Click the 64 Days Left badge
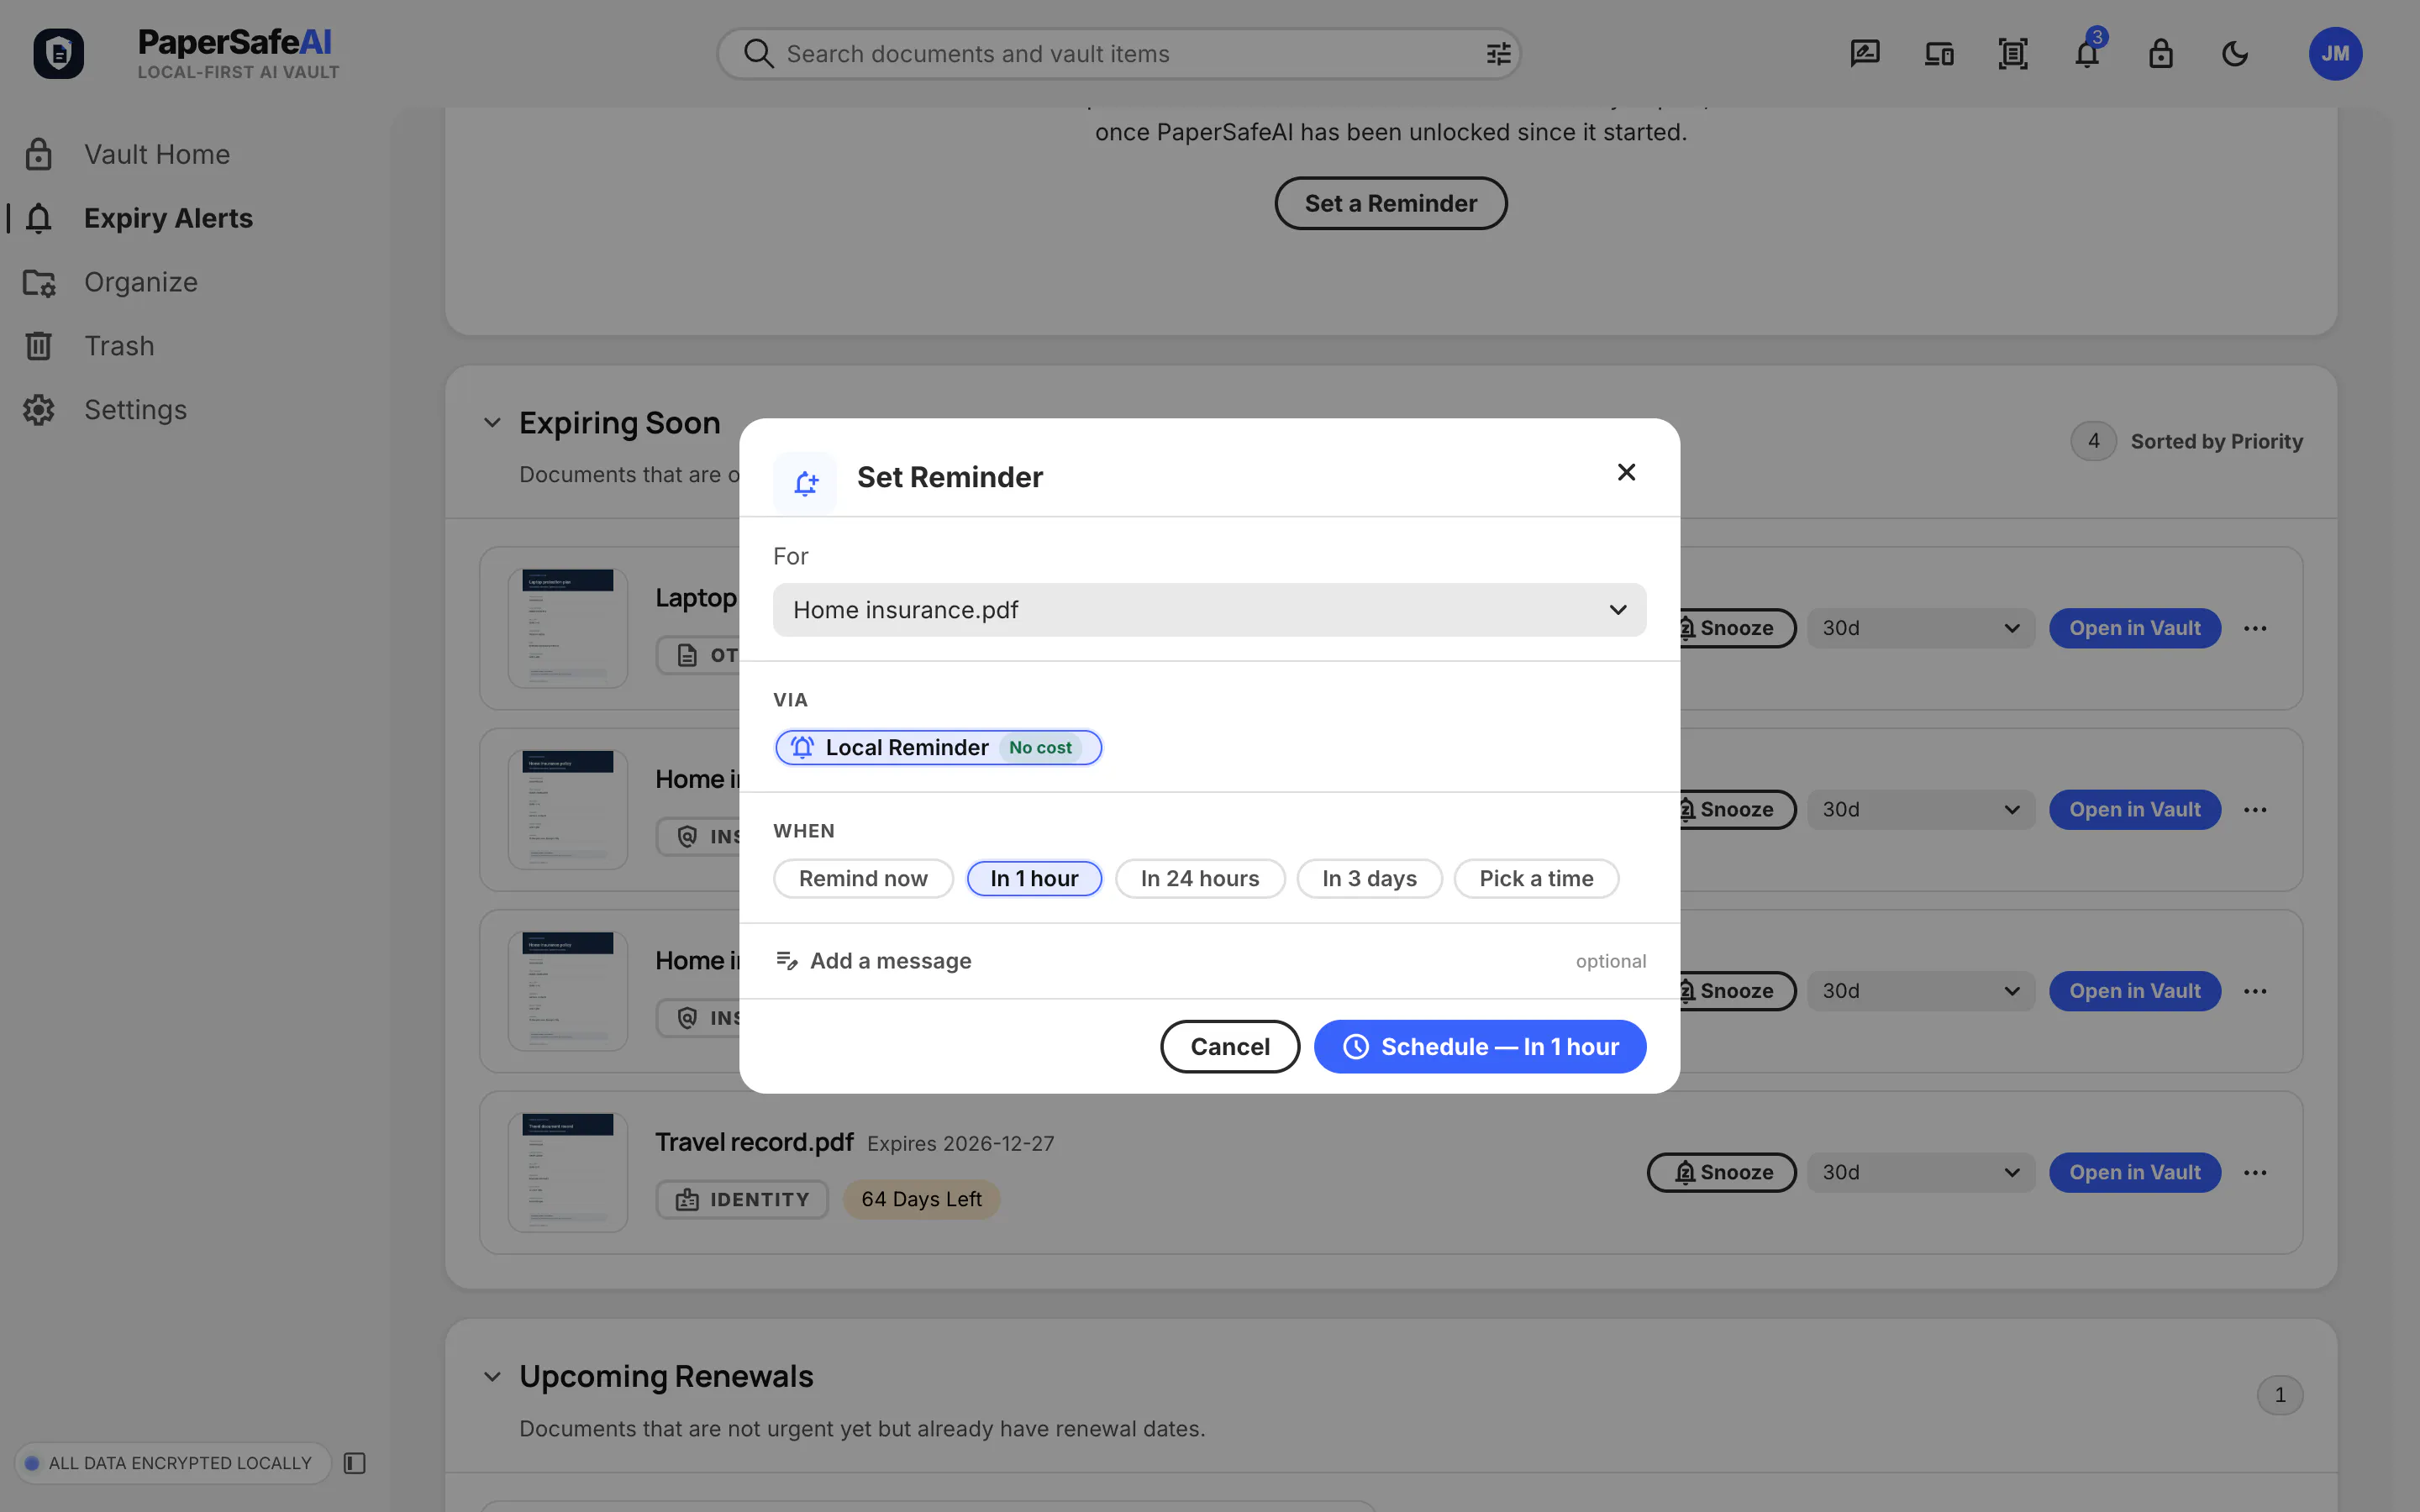 coord(921,1199)
